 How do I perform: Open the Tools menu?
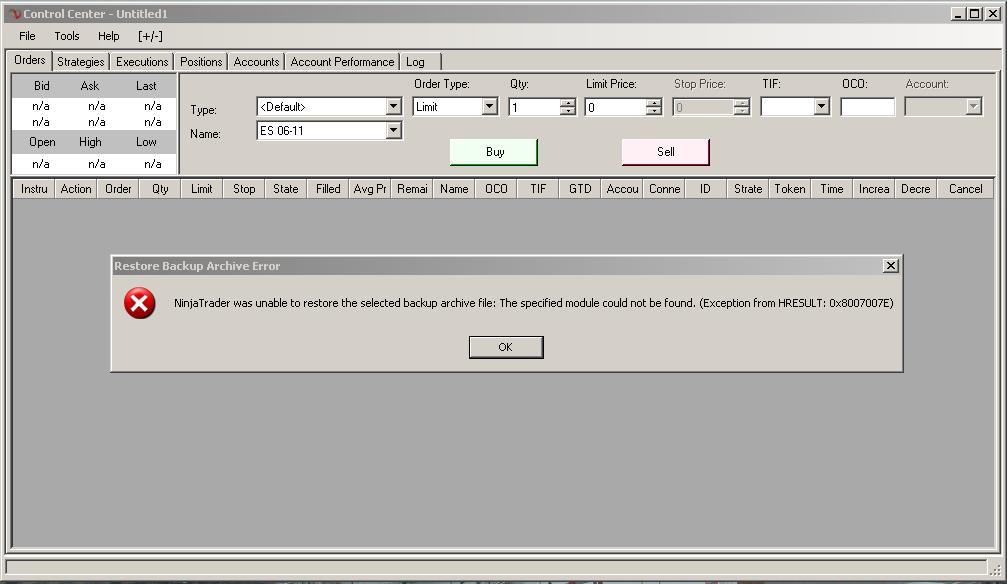67,36
